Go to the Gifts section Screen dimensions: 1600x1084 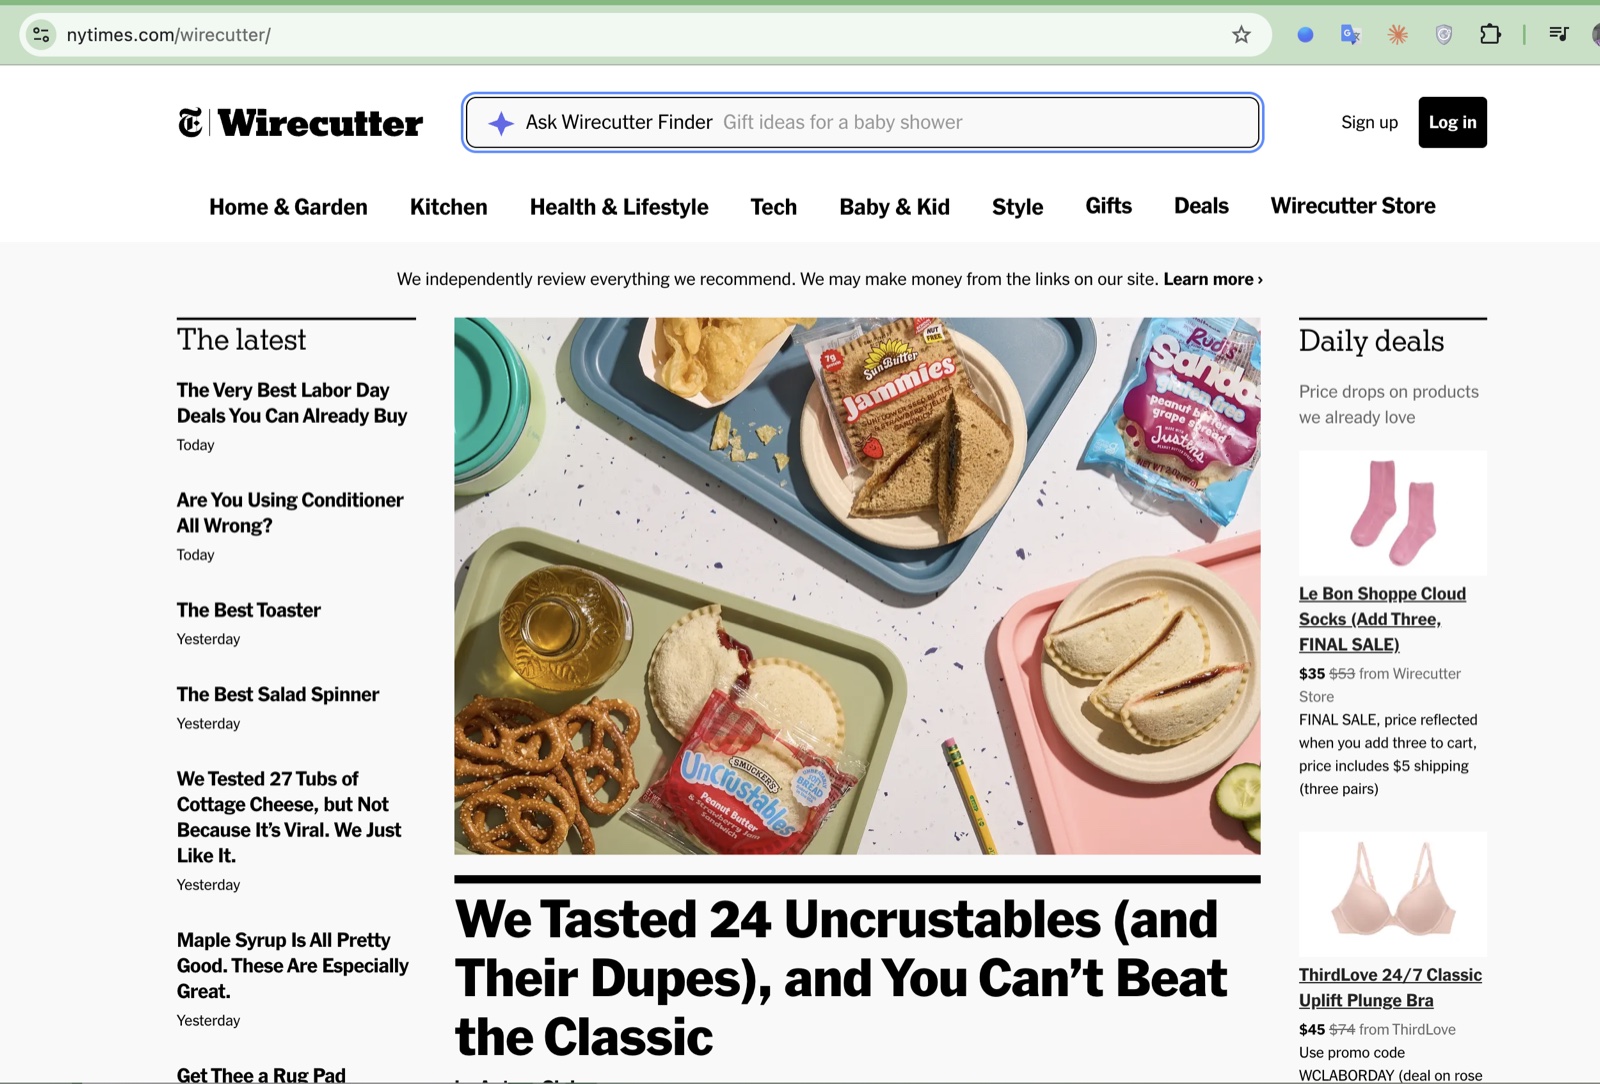pyautogui.click(x=1109, y=206)
